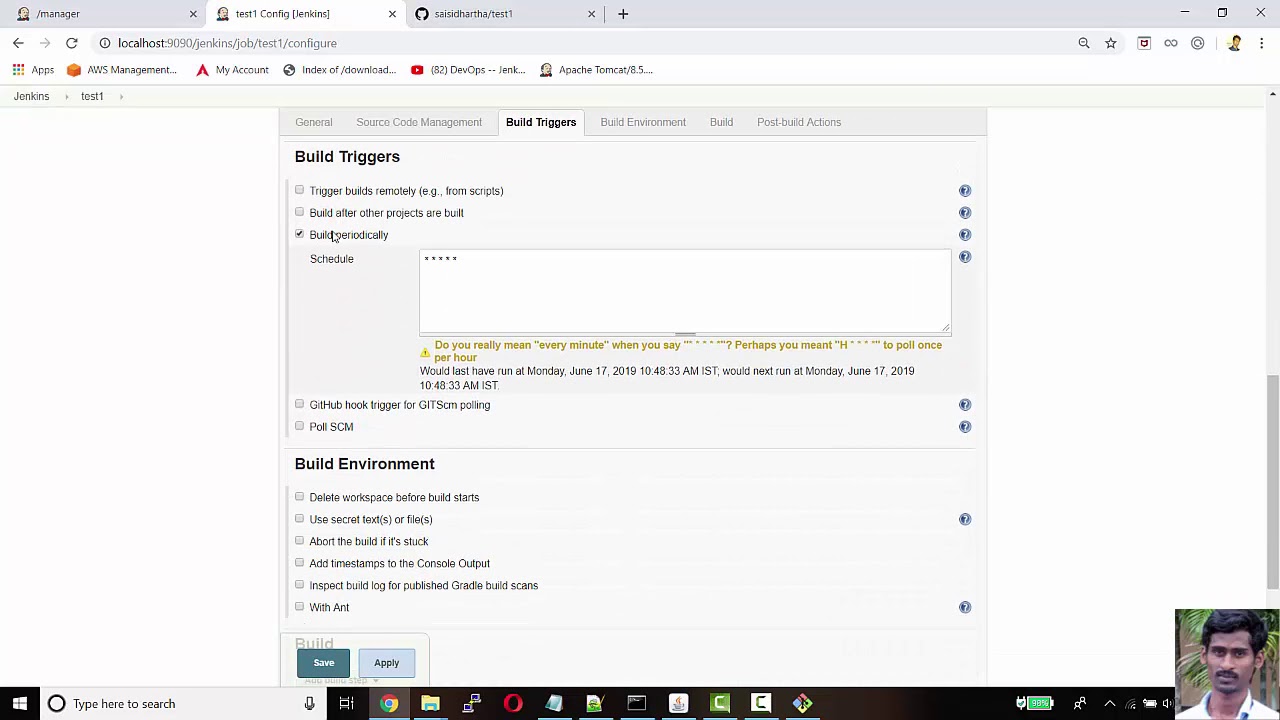Open Index of /download bookmark
The height and width of the screenshot is (720, 1280).
[x=339, y=70]
